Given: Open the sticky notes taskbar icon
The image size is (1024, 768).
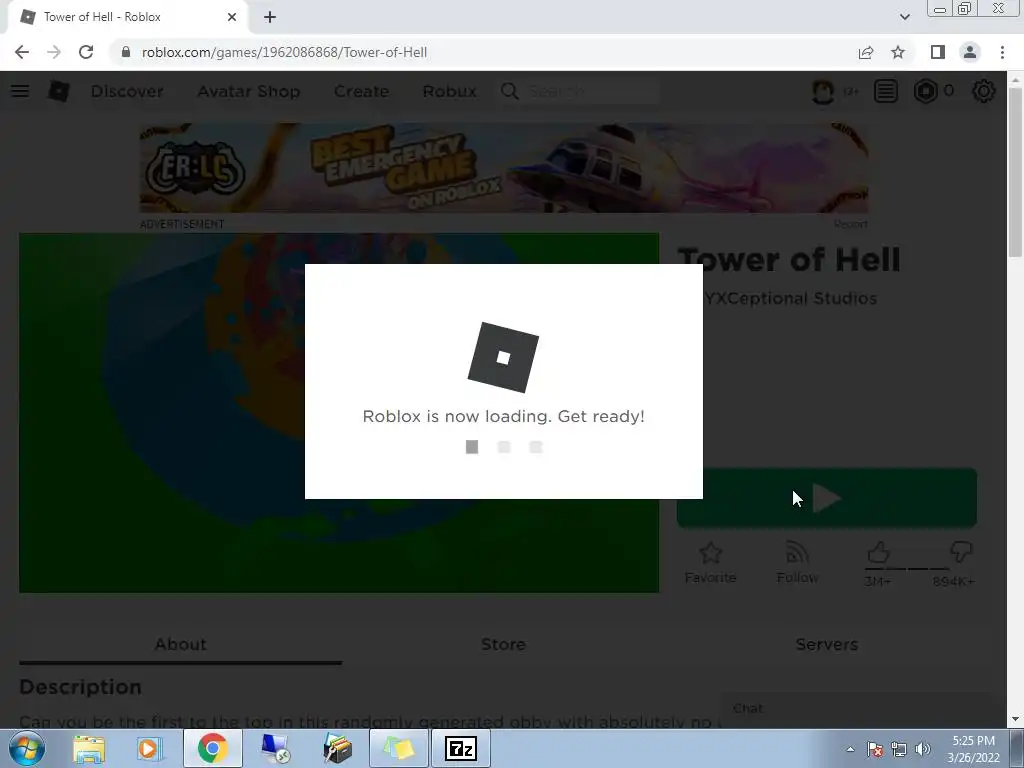Looking at the screenshot, I should point(398,748).
